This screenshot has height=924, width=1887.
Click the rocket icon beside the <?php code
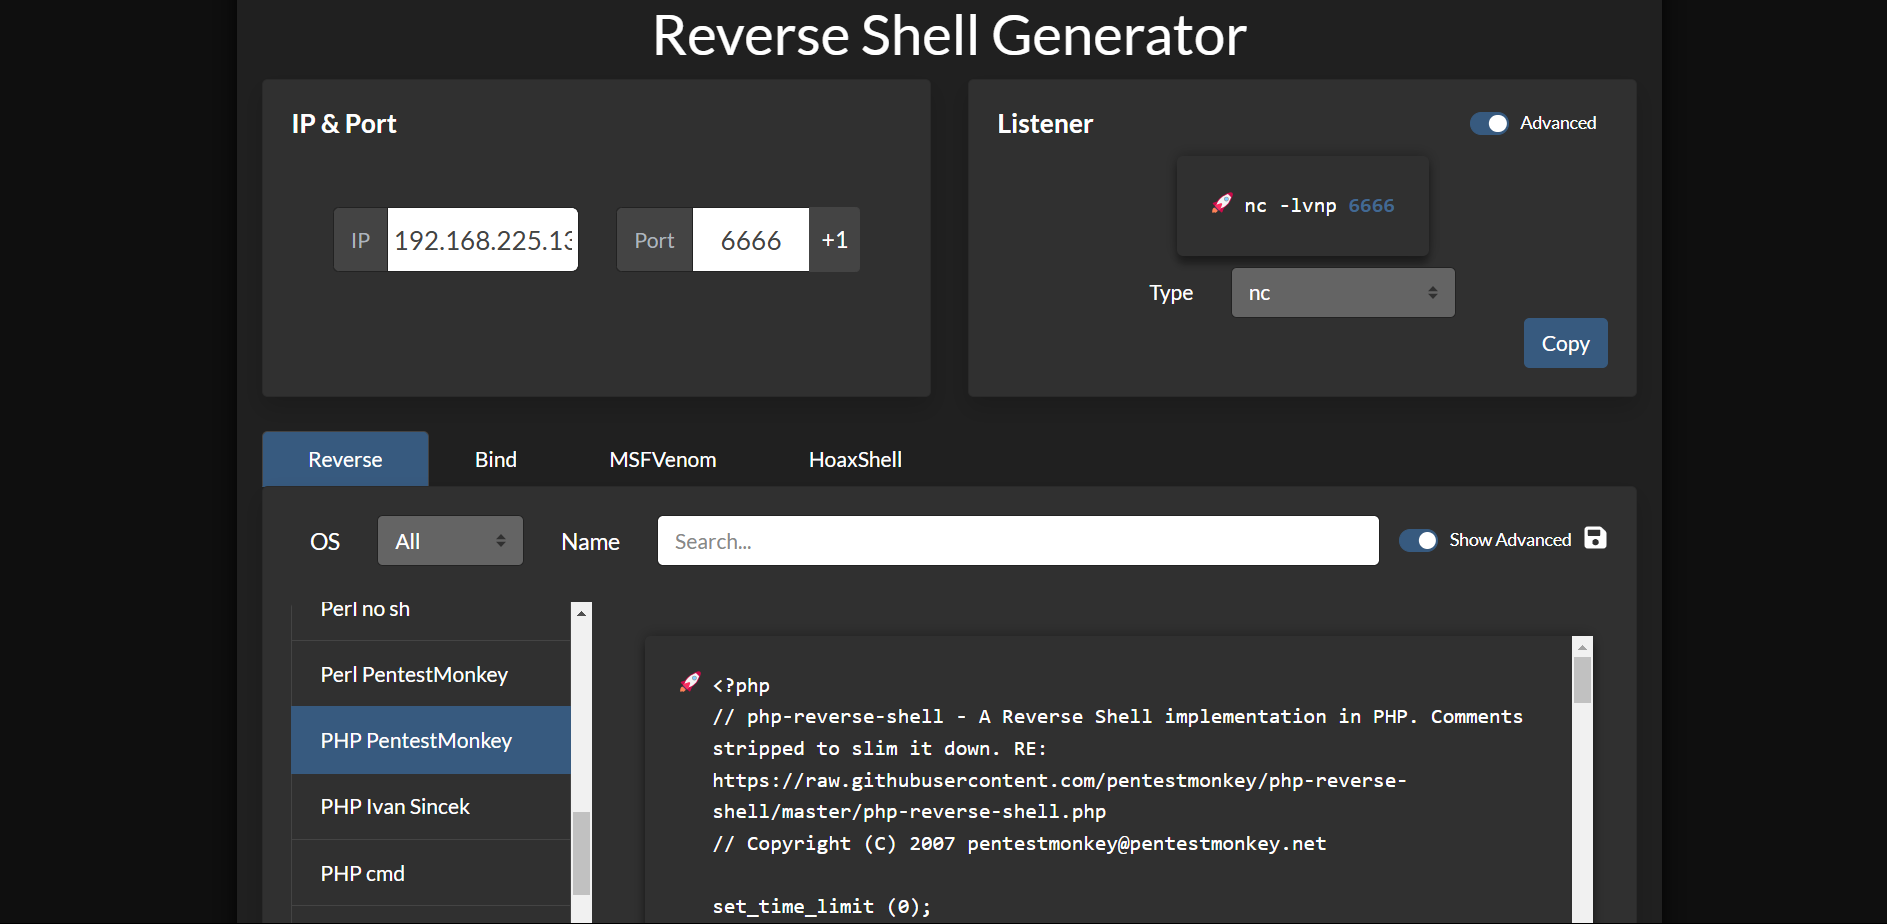(x=690, y=682)
